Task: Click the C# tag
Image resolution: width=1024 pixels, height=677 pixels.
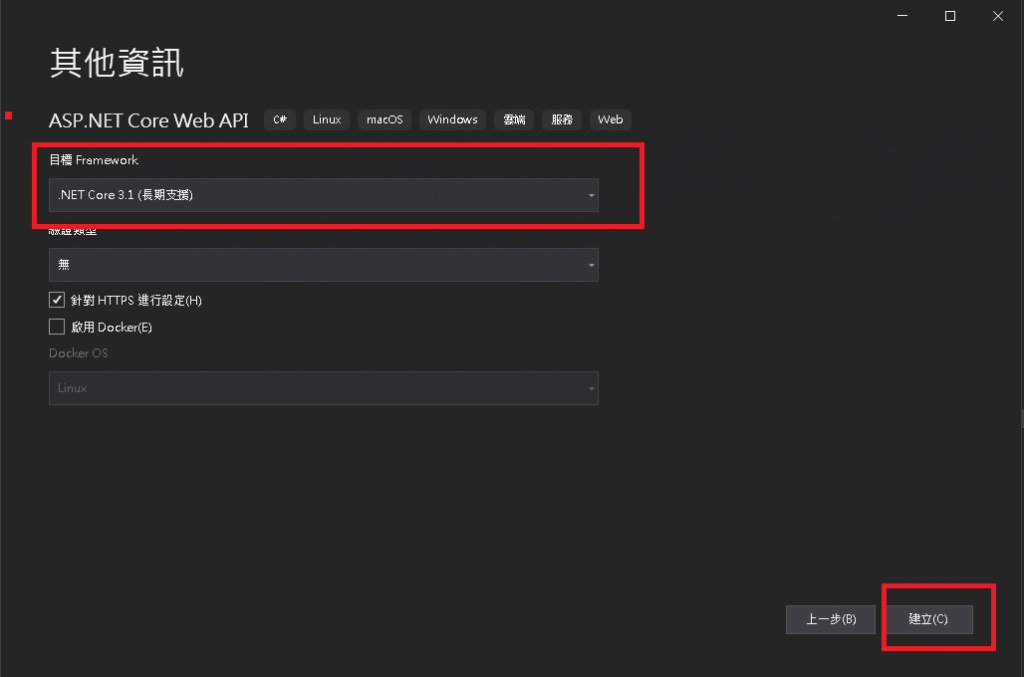Action: click(x=280, y=119)
